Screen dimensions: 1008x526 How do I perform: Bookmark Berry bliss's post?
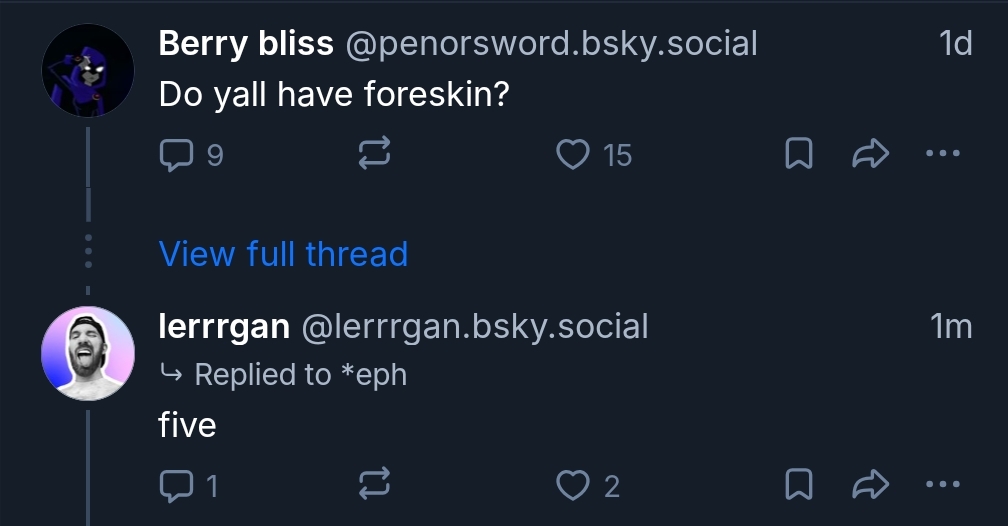pyautogui.click(x=798, y=155)
